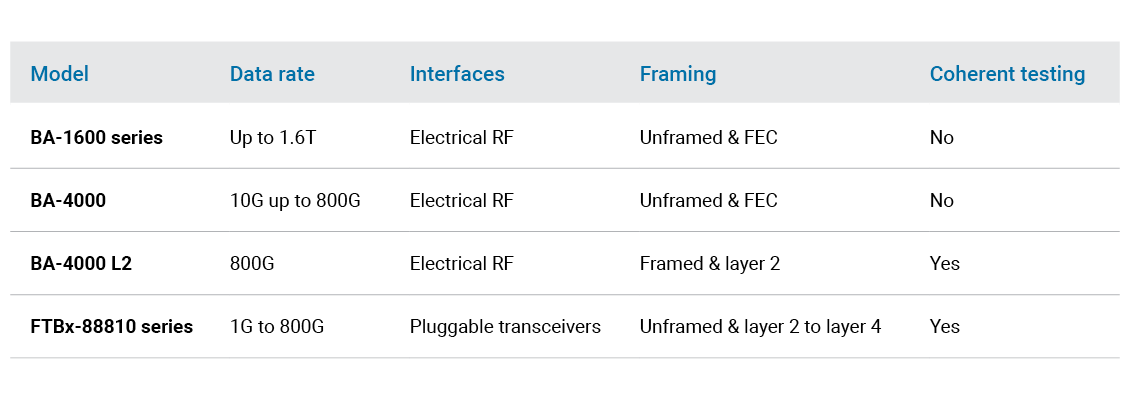
Task: Click Electrical RF in BA-1600 series row
Action: click(461, 138)
